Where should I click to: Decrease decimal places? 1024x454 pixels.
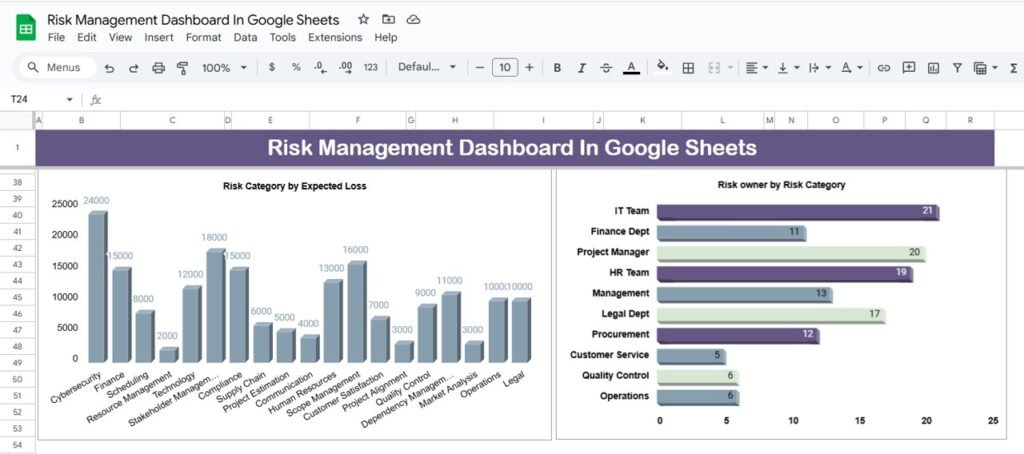click(x=320, y=67)
